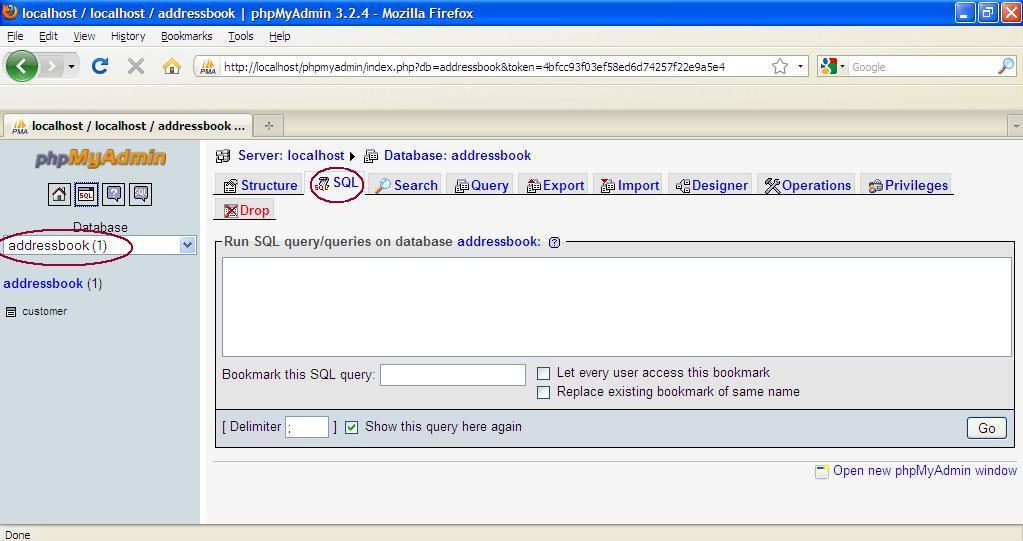Open the History menu

(x=128, y=37)
